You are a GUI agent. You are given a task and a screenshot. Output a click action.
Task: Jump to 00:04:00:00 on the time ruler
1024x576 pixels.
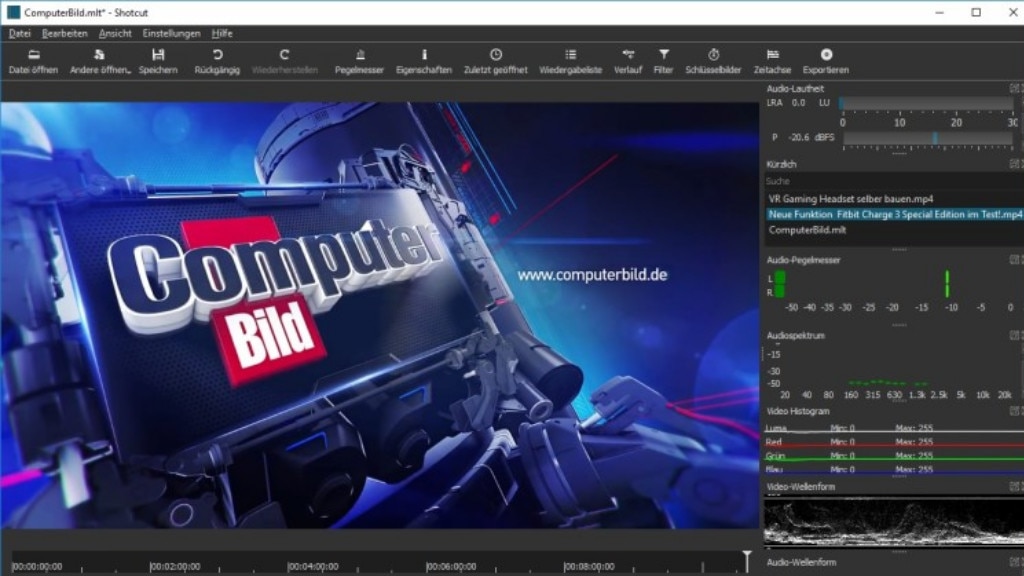coord(313,566)
